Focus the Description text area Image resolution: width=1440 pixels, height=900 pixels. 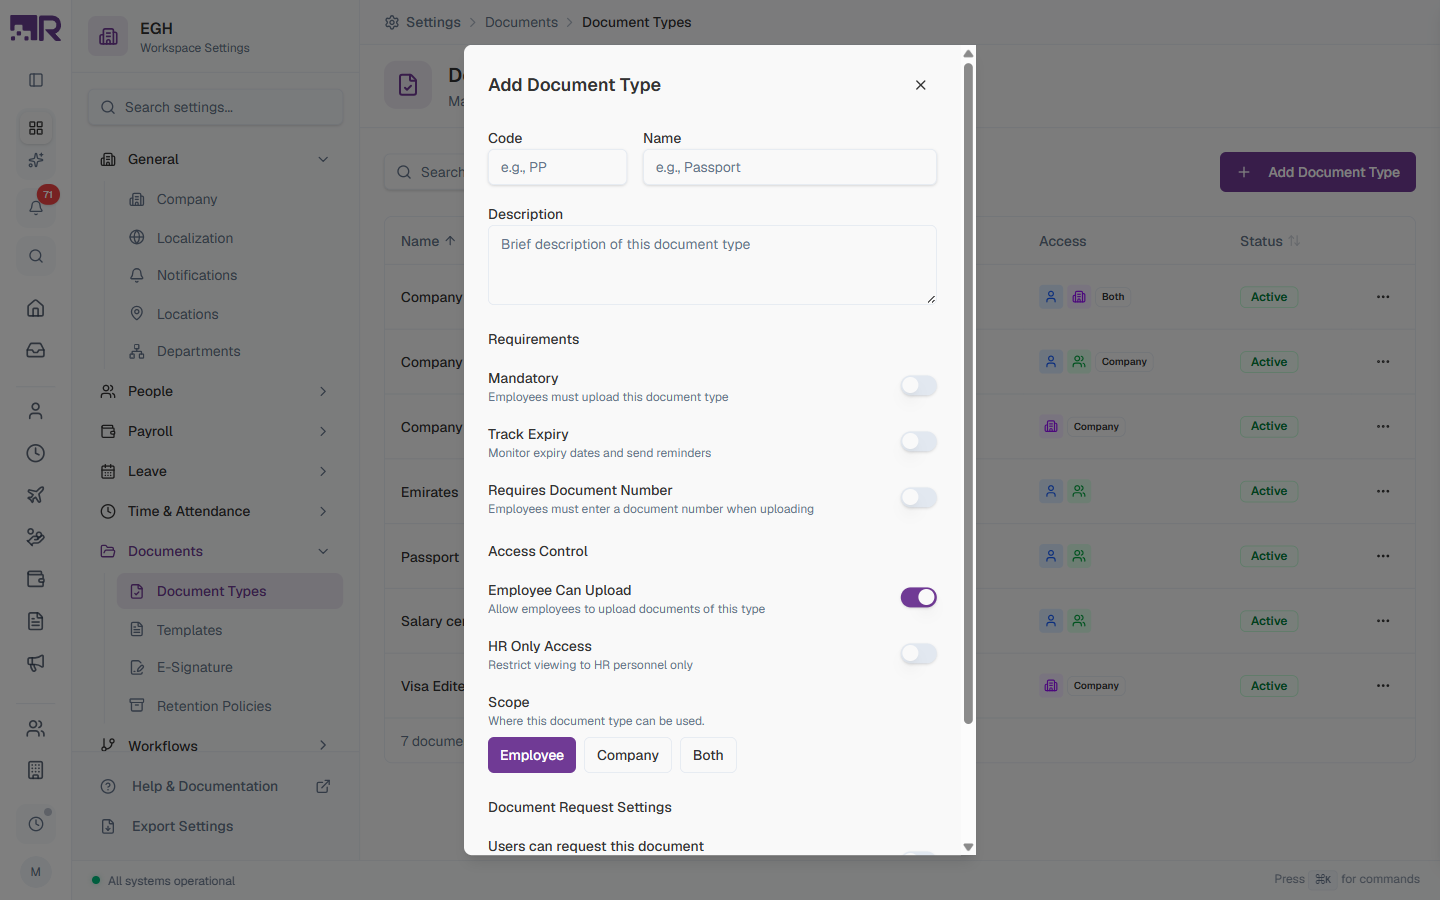(712, 265)
